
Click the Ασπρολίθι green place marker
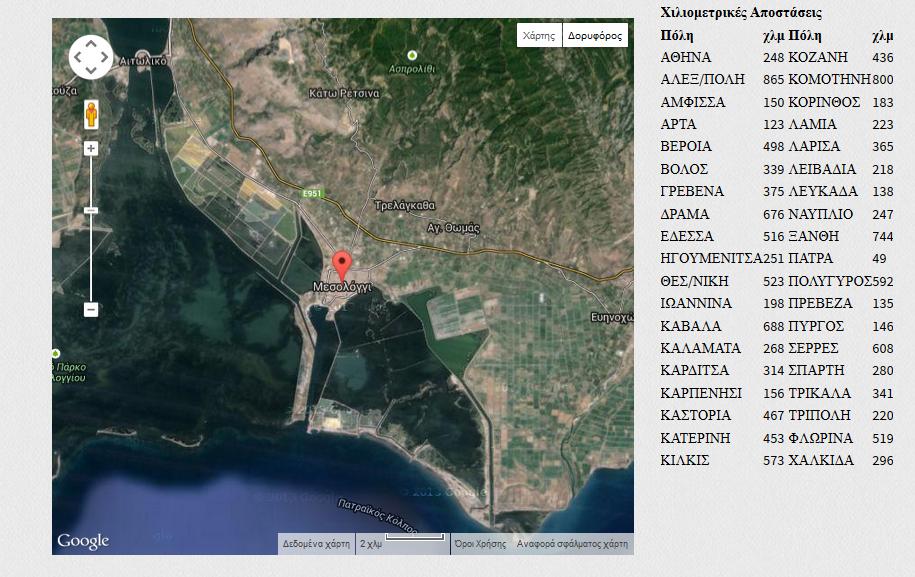click(412, 55)
